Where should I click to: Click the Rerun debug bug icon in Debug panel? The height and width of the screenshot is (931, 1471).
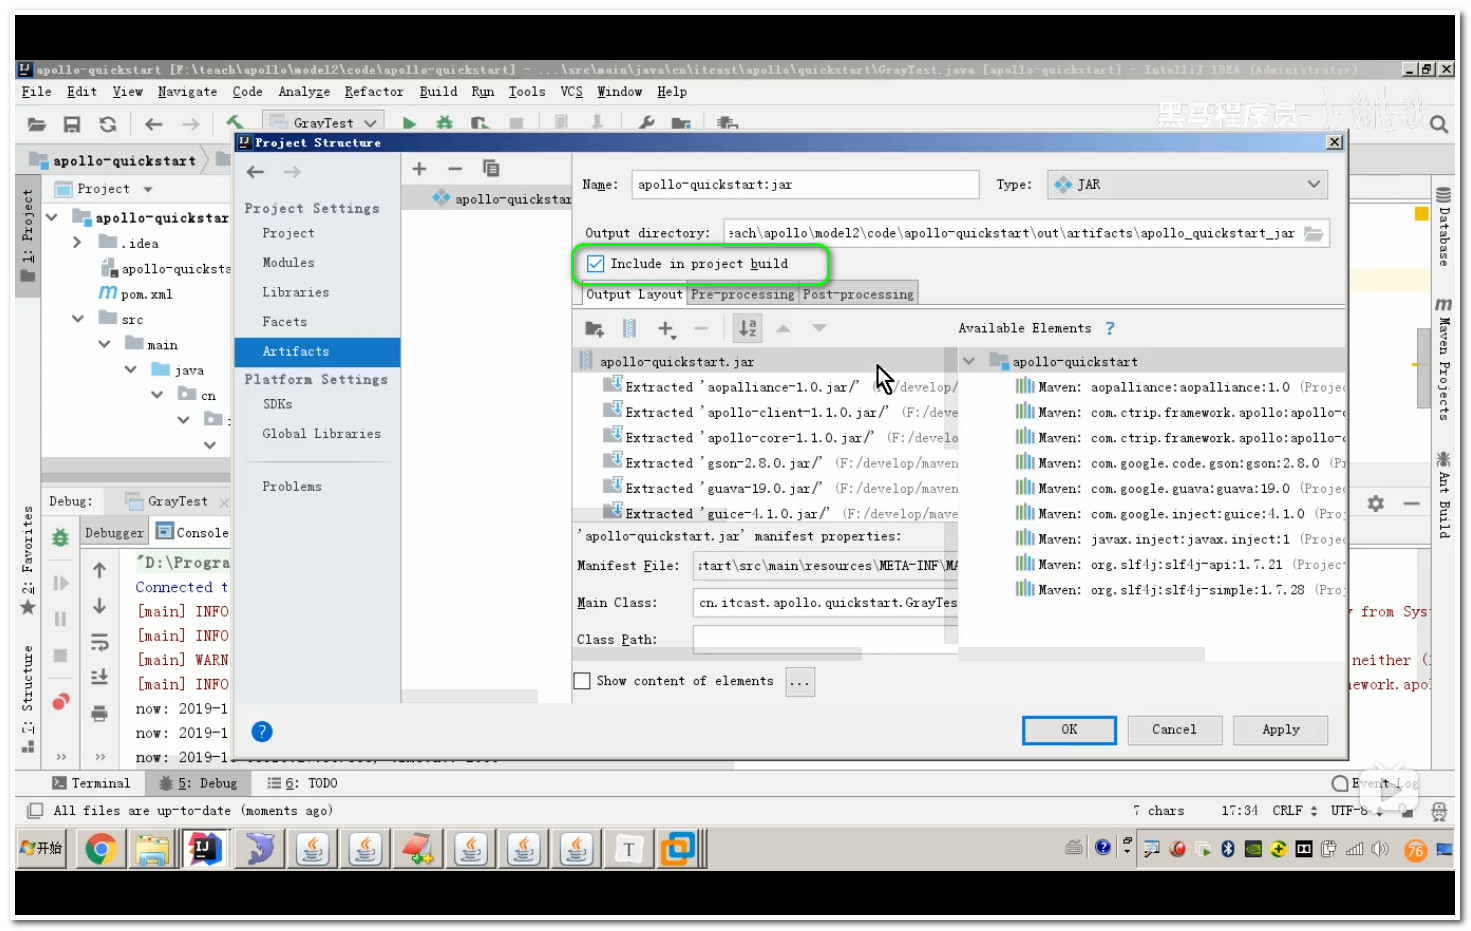tap(60, 538)
